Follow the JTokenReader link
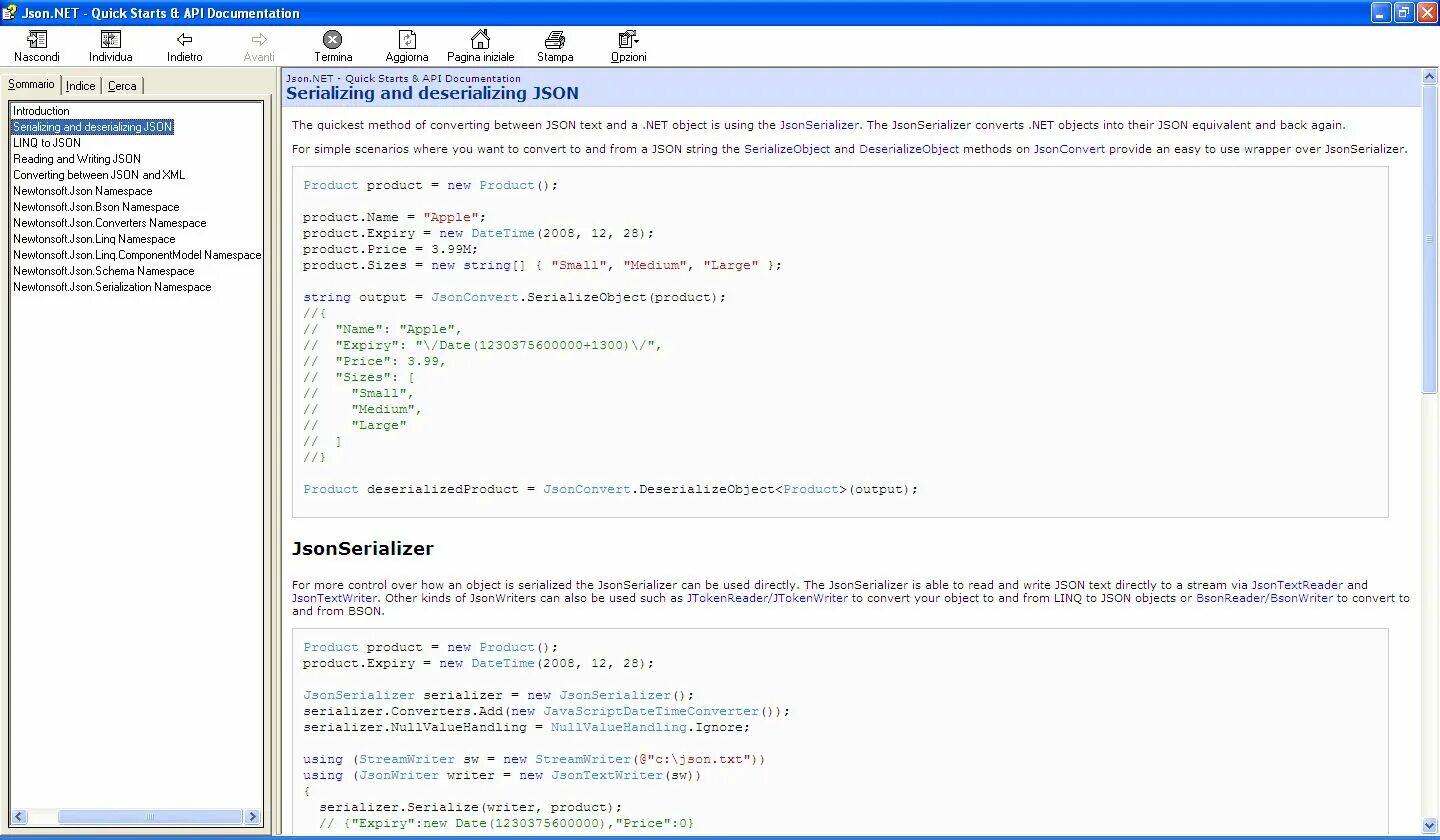 coord(724,598)
